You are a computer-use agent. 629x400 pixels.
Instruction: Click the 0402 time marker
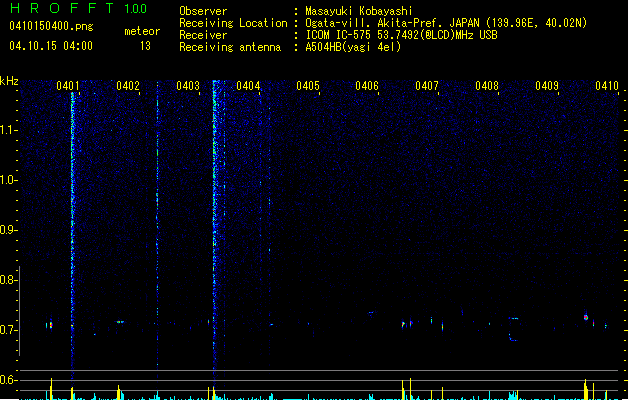(128, 86)
